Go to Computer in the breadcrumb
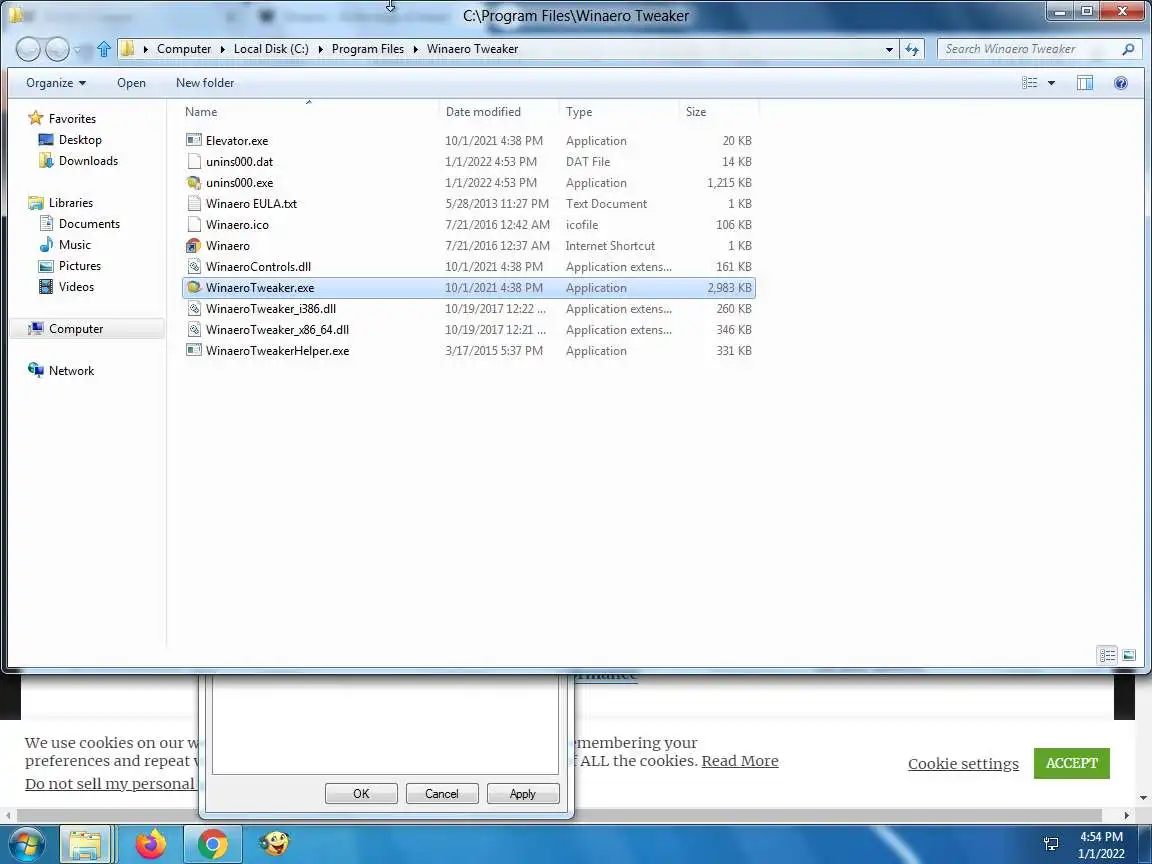This screenshot has height=864, width=1152. tap(184, 49)
